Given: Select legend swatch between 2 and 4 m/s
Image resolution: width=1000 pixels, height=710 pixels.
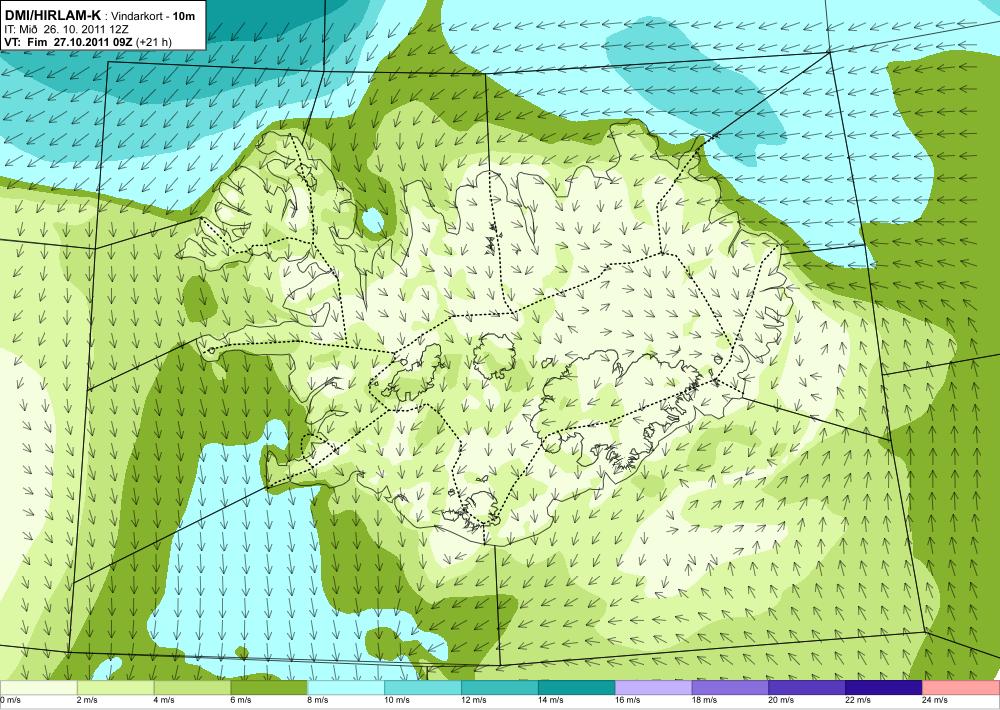Looking at the screenshot, I should coord(115,688).
